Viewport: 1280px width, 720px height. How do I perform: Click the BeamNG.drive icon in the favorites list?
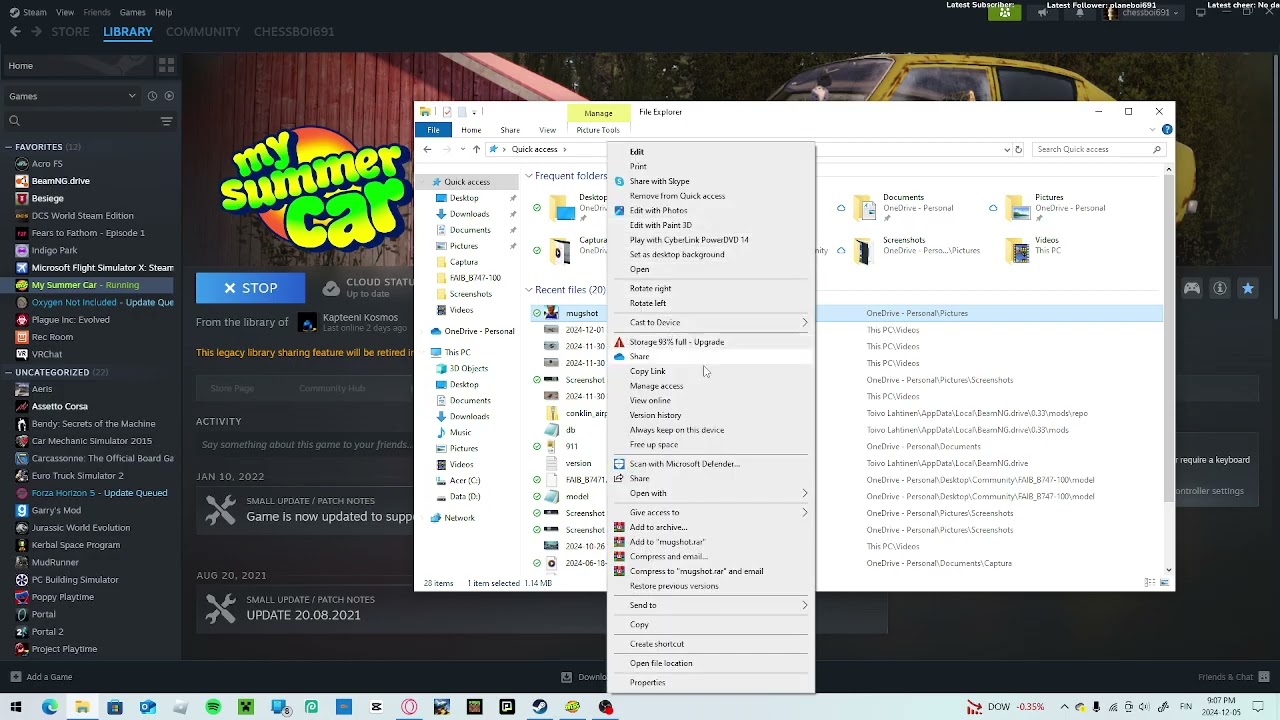[22, 181]
